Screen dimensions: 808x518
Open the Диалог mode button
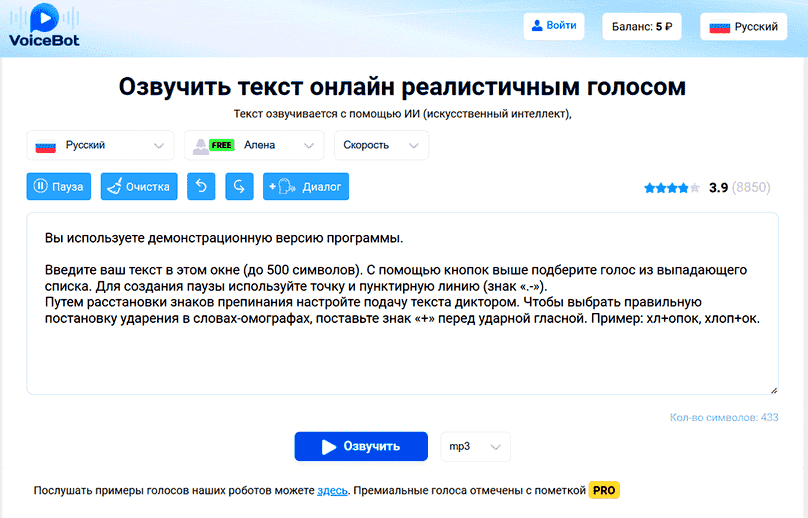(306, 186)
